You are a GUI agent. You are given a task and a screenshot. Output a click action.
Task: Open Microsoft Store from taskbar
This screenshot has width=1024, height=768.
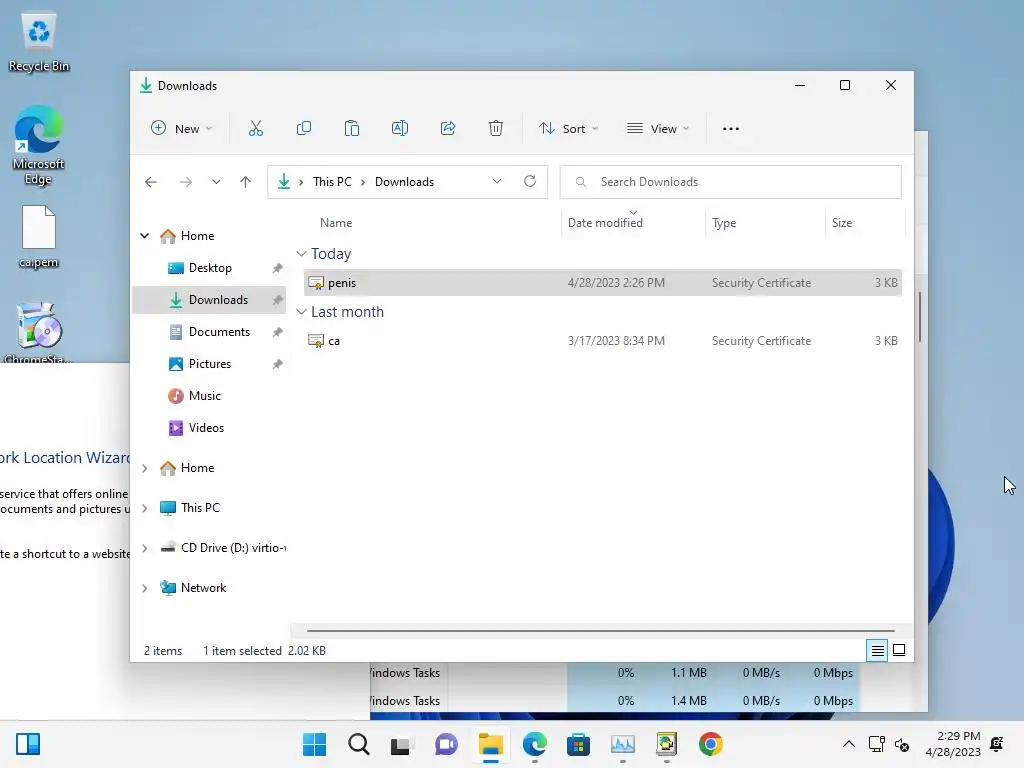(x=578, y=744)
